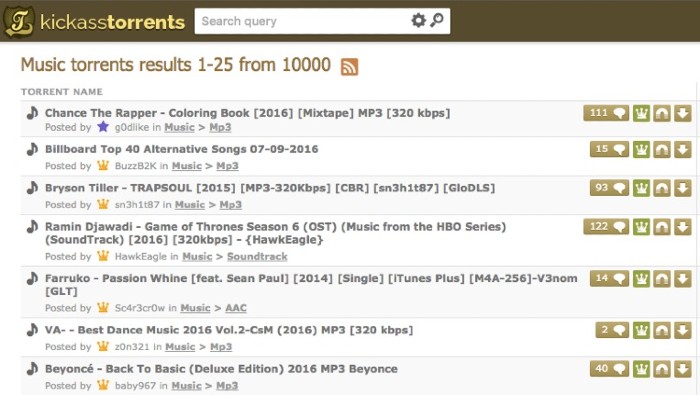
Task: Download arrow for Game of Thrones OST
Action: pos(683,227)
